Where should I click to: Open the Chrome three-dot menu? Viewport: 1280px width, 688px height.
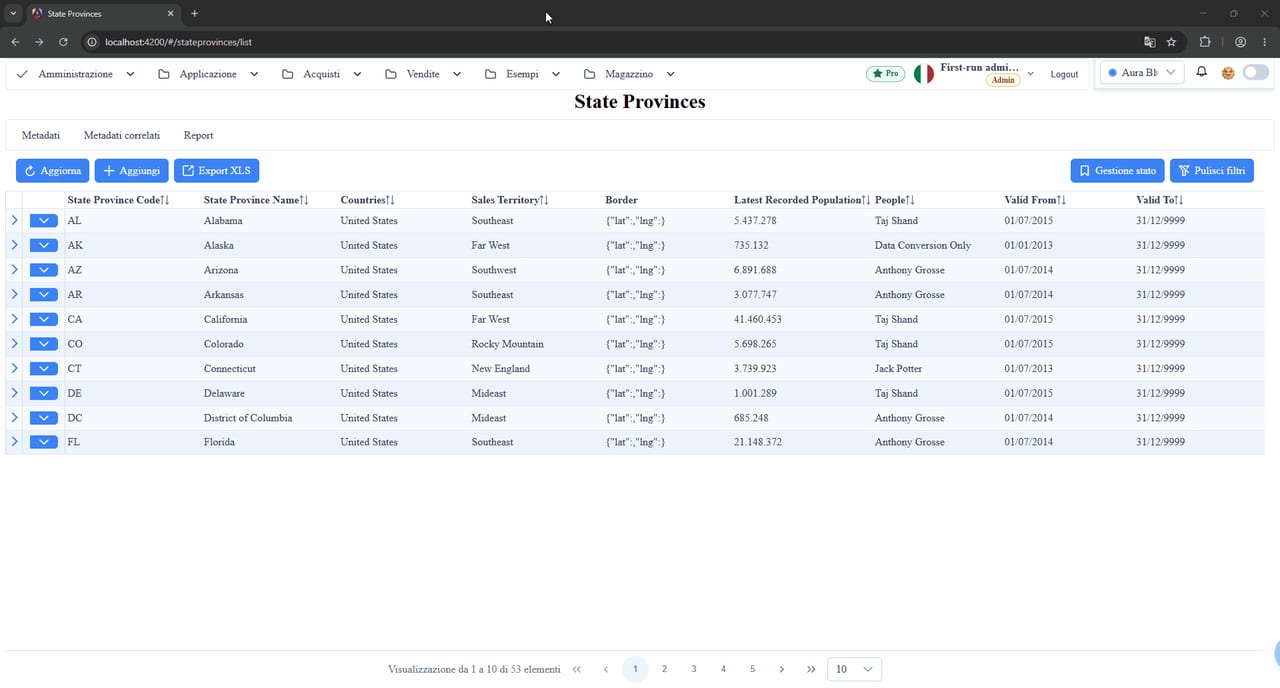coord(1265,42)
